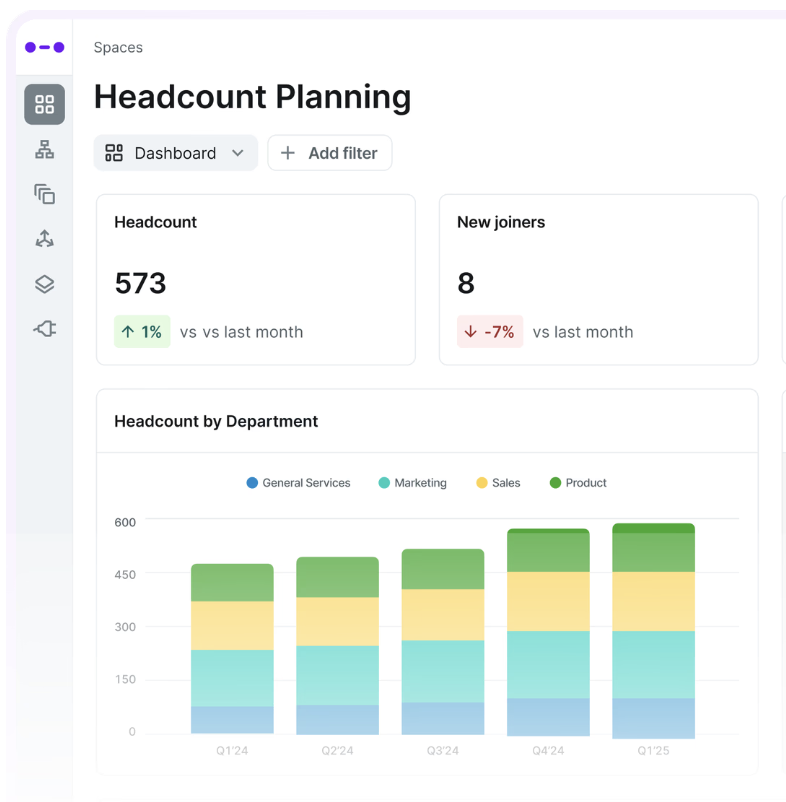786x802 pixels.
Task: Select the stacked copies sidebar icon
Action: [44, 194]
